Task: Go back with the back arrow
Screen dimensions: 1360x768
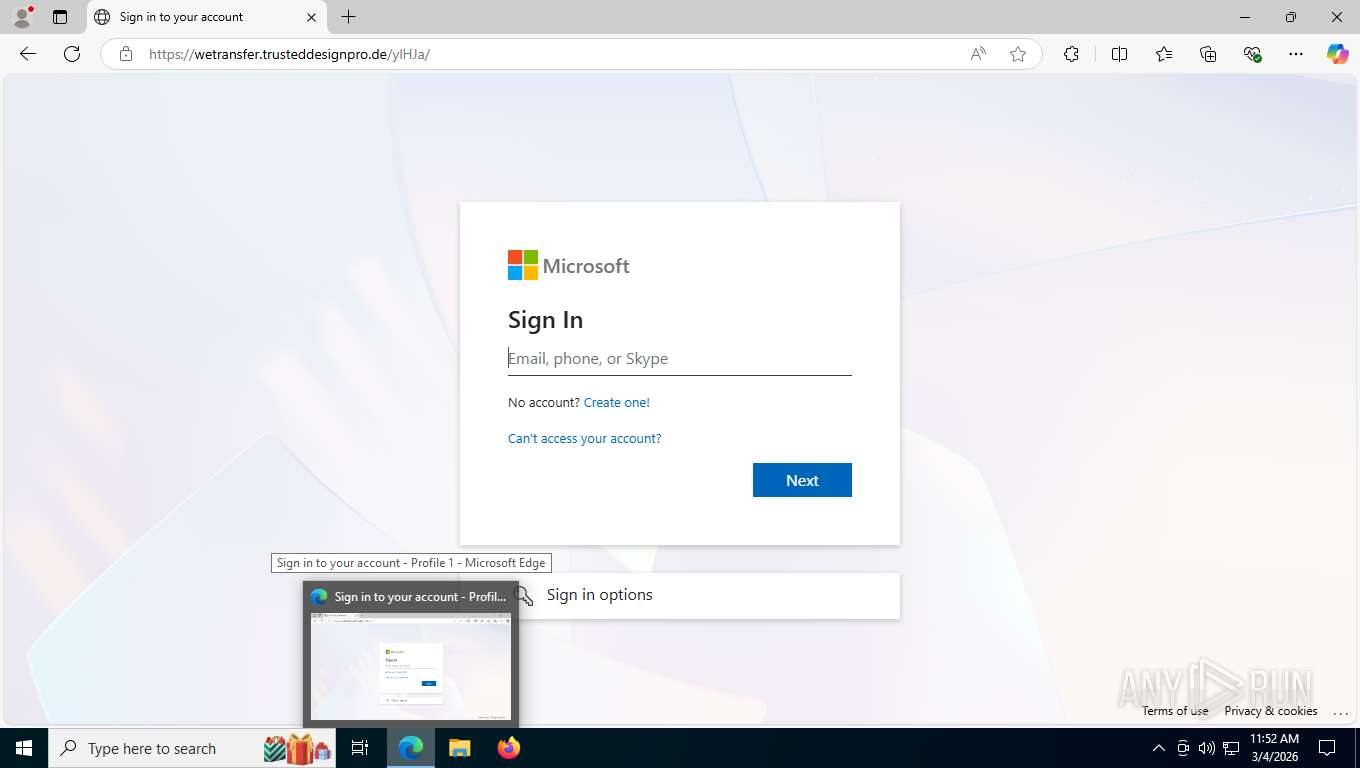Action: click(28, 54)
